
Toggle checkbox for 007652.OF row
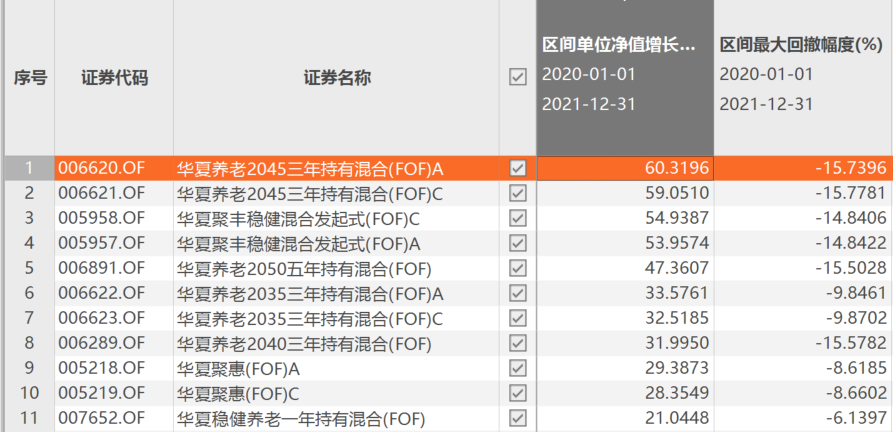[518, 418]
